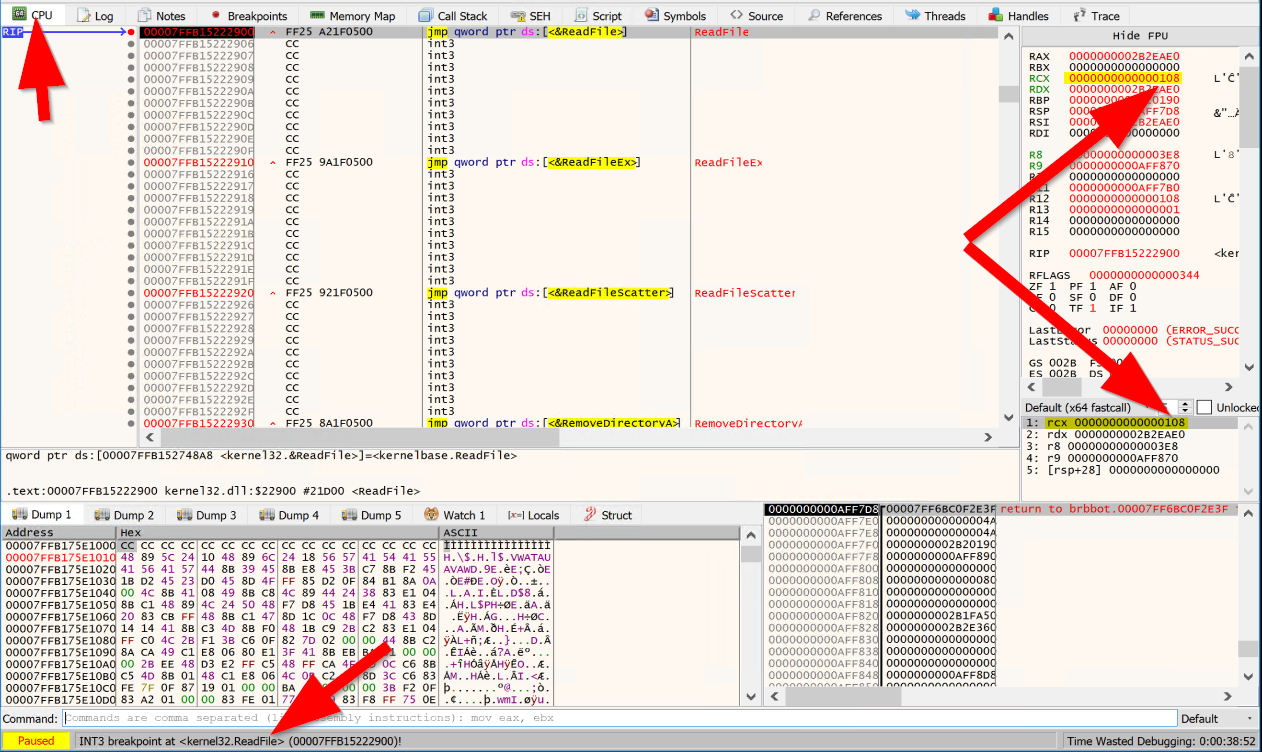The height and width of the screenshot is (752, 1262).
Task: Toggle breakpoint dot at ReadFile address
Action: click(131, 33)
